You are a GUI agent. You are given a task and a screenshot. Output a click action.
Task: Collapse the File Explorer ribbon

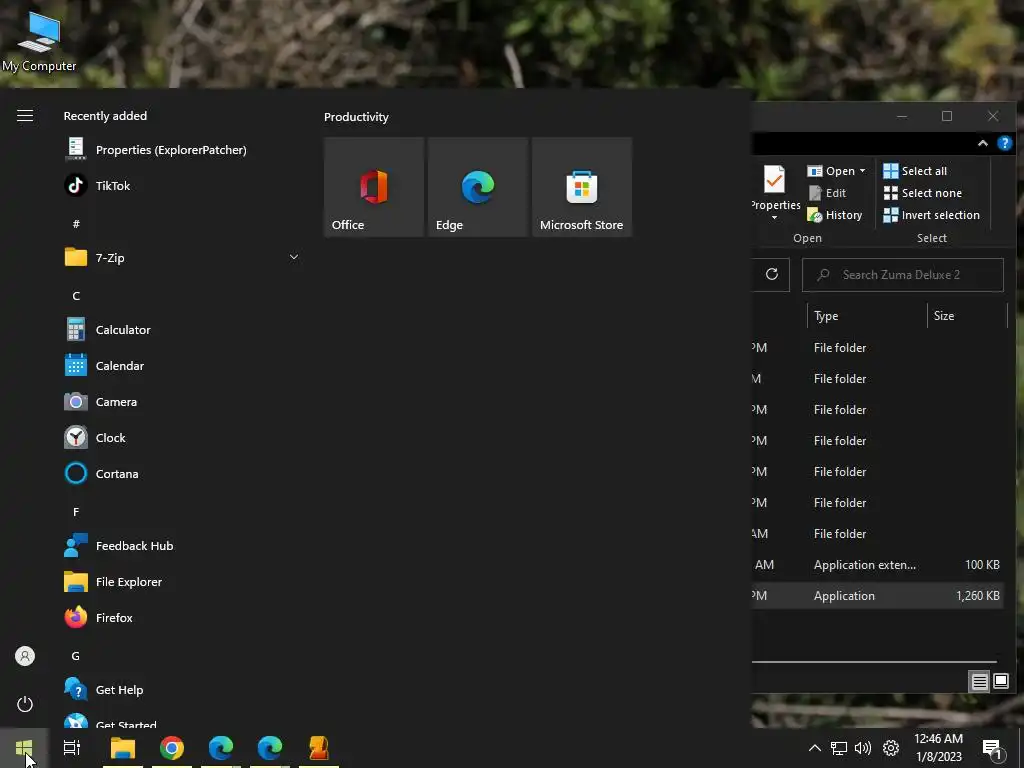click(982, 143)
